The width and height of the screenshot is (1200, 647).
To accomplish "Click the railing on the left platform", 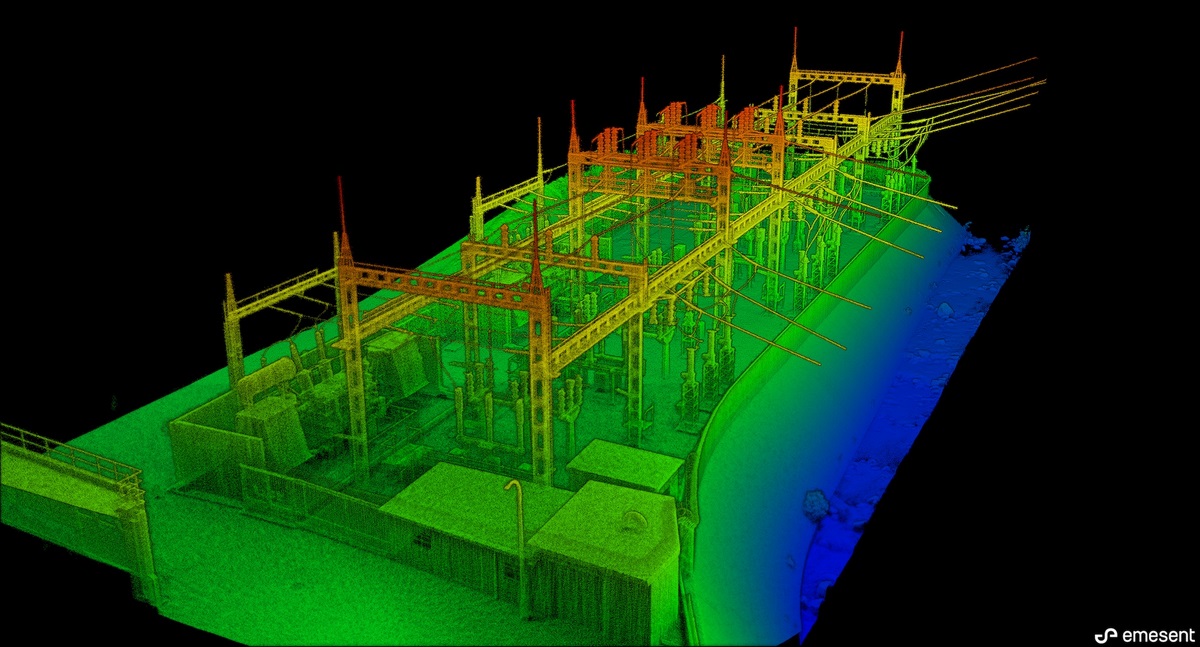I will point(70,455).
